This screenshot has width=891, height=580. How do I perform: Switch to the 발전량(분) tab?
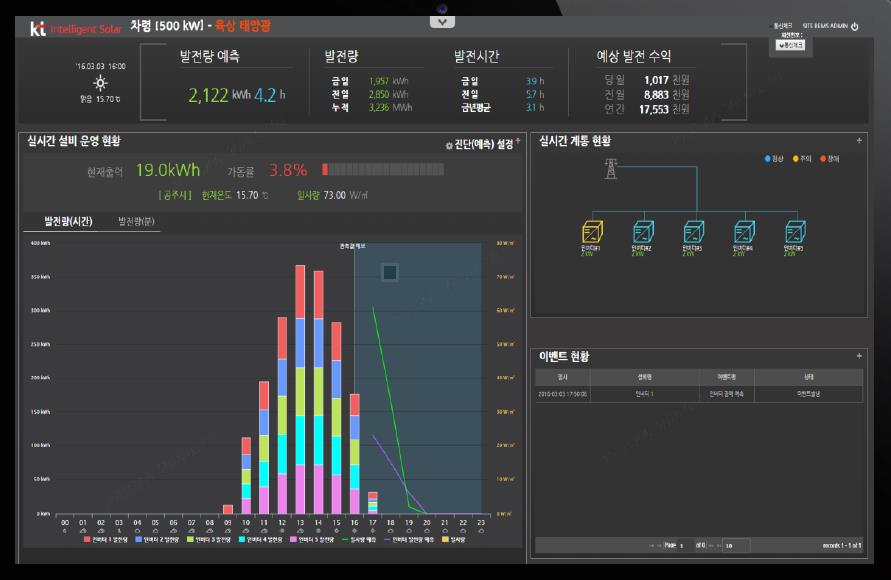click(x=136, y=221)
